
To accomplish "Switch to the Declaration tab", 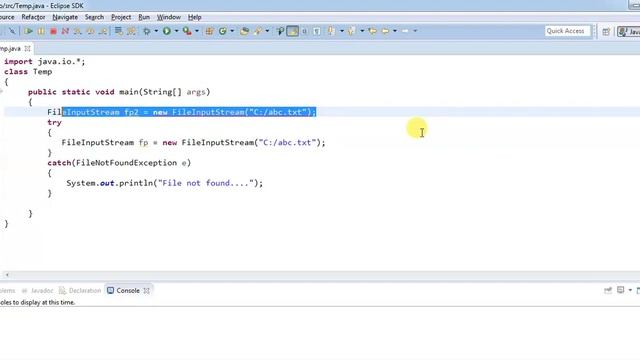I will coord(80,291).
